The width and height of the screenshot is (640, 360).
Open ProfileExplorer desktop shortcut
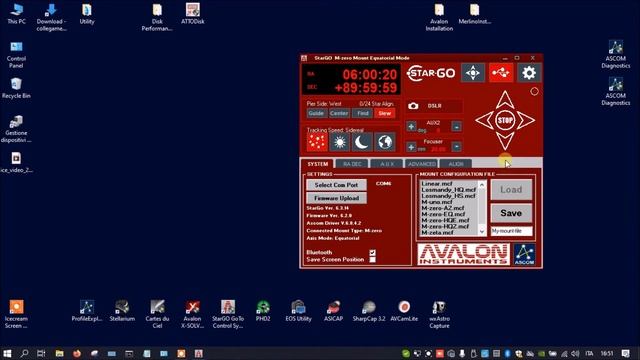[x=87, y=311]
